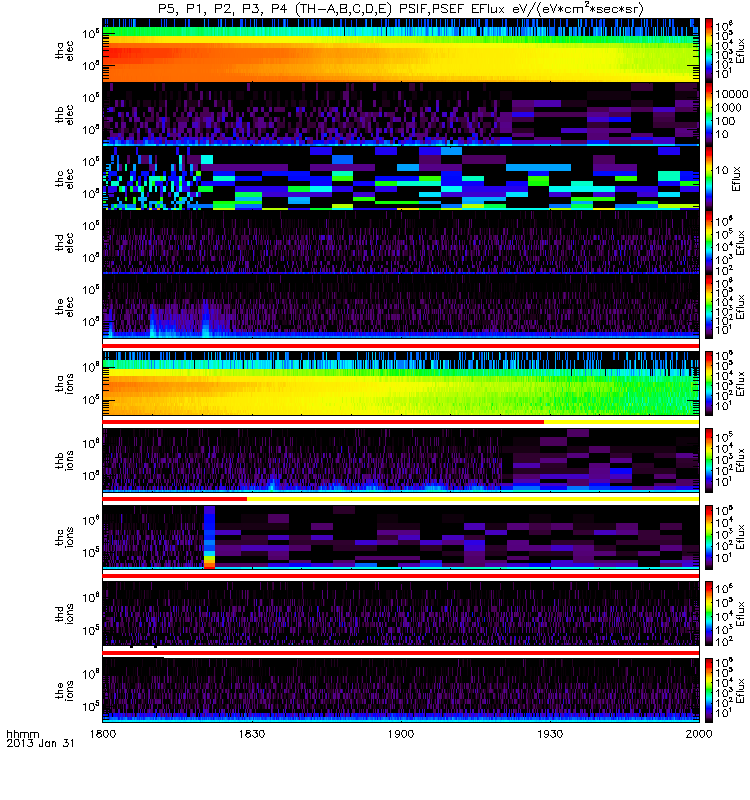
Task: Click the 'hhmm' axis unit label
Action: pyautogui.click(x=22, y=735)
